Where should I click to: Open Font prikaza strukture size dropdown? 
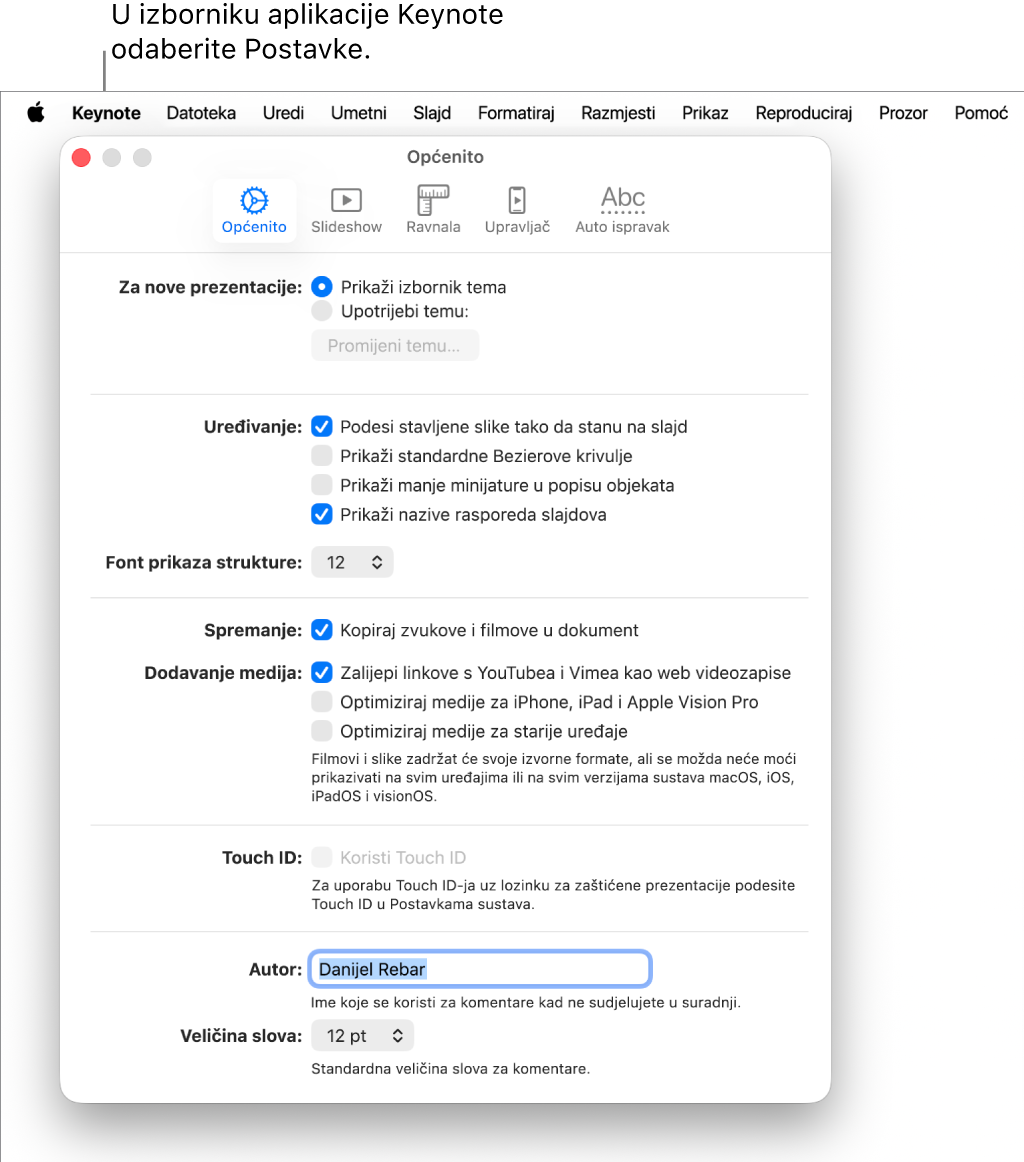[x=352, y=562]
